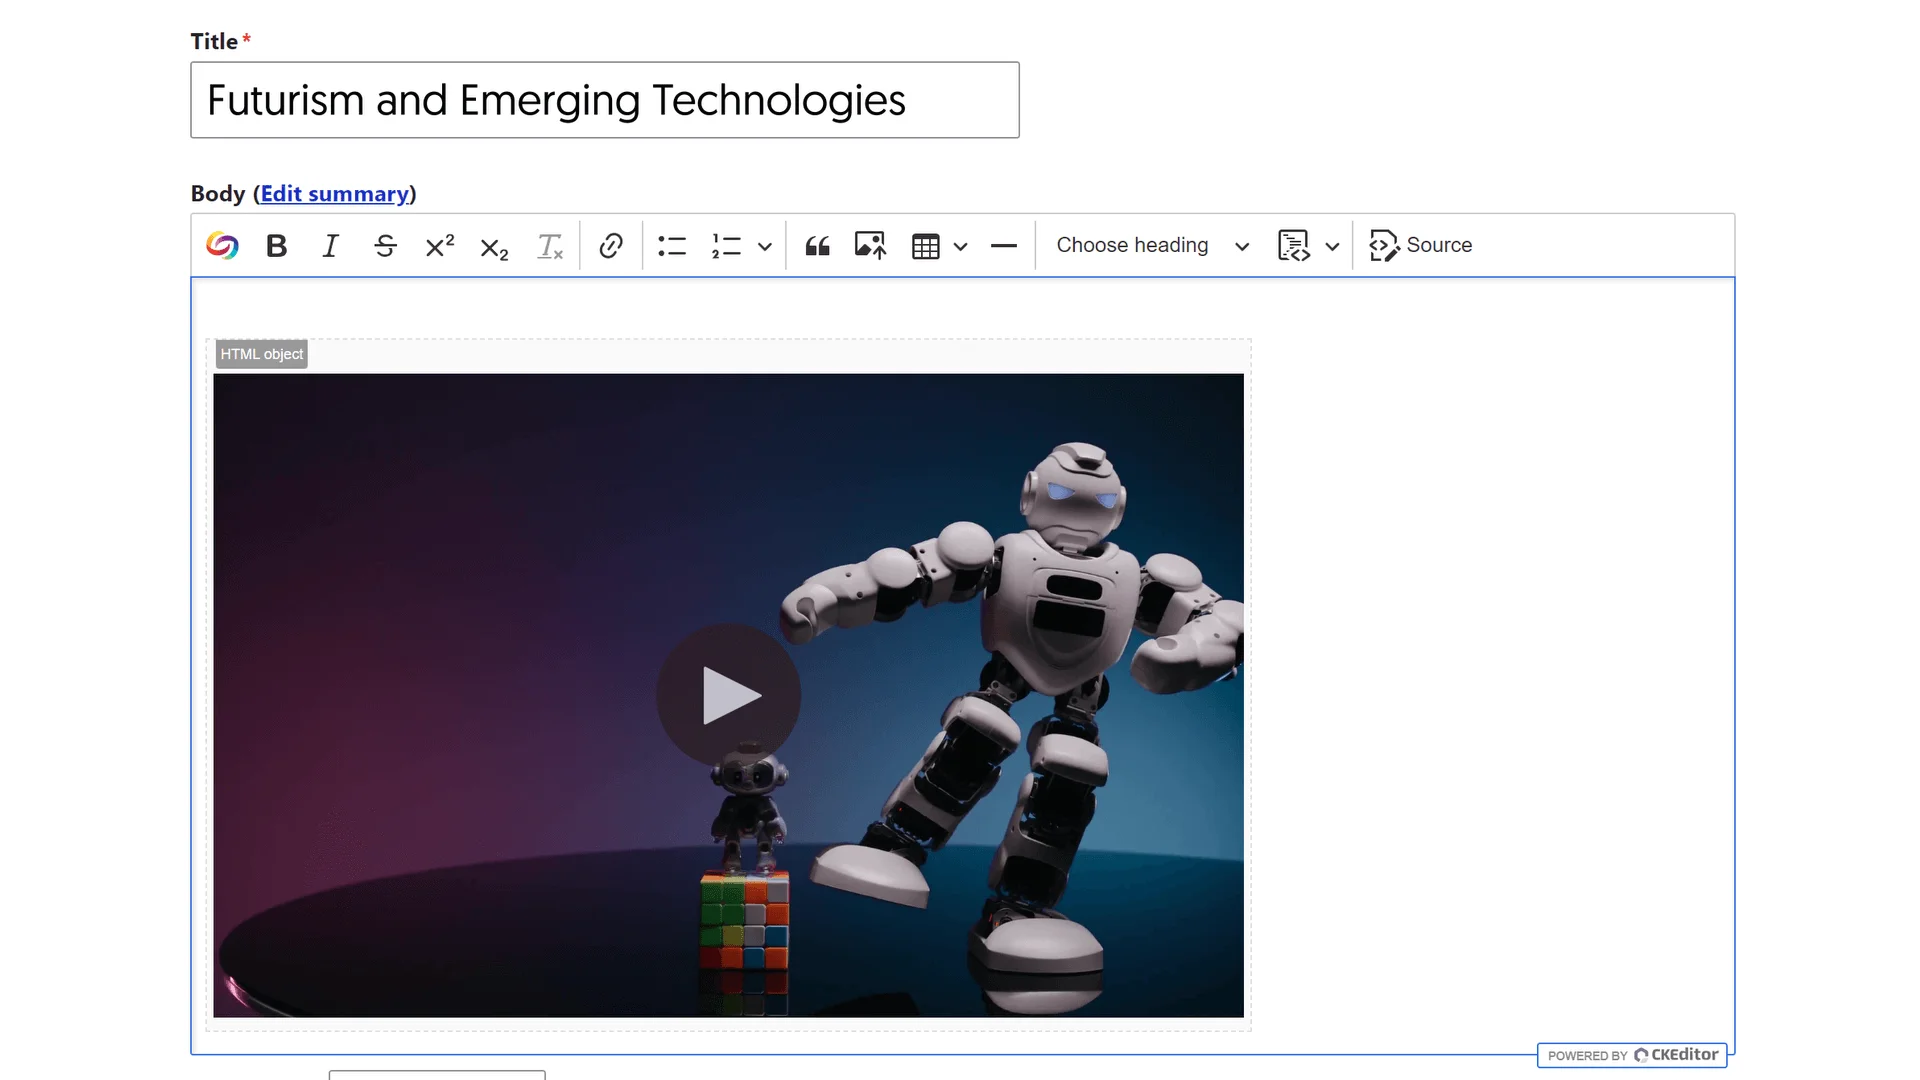Screen dimensions: 1920x1080
Task: Expand the table dropdown arrow
Action: tap(961, 246)
